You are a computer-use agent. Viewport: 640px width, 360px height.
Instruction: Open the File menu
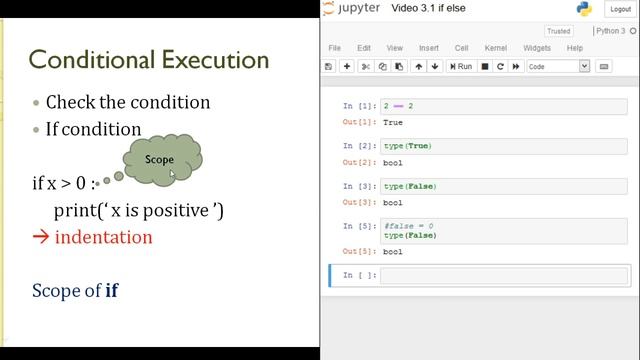point(335,48)
